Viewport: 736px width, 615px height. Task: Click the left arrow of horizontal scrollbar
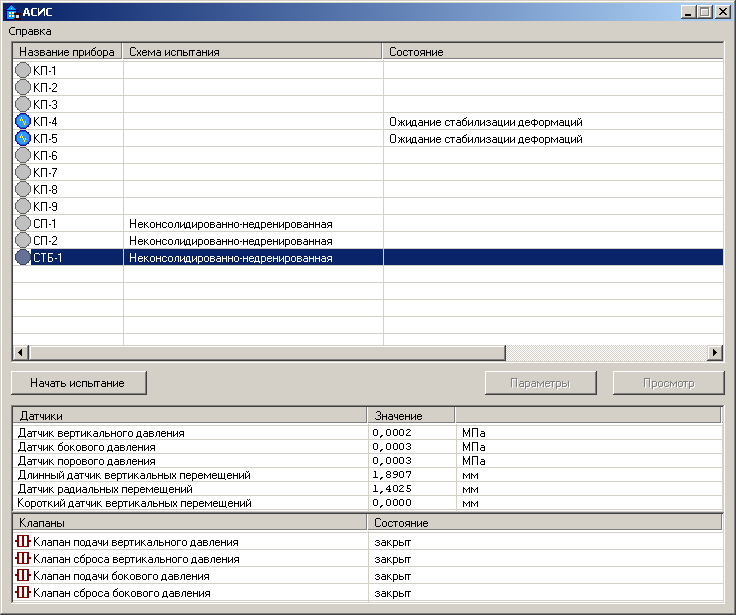tap(21, 352)
